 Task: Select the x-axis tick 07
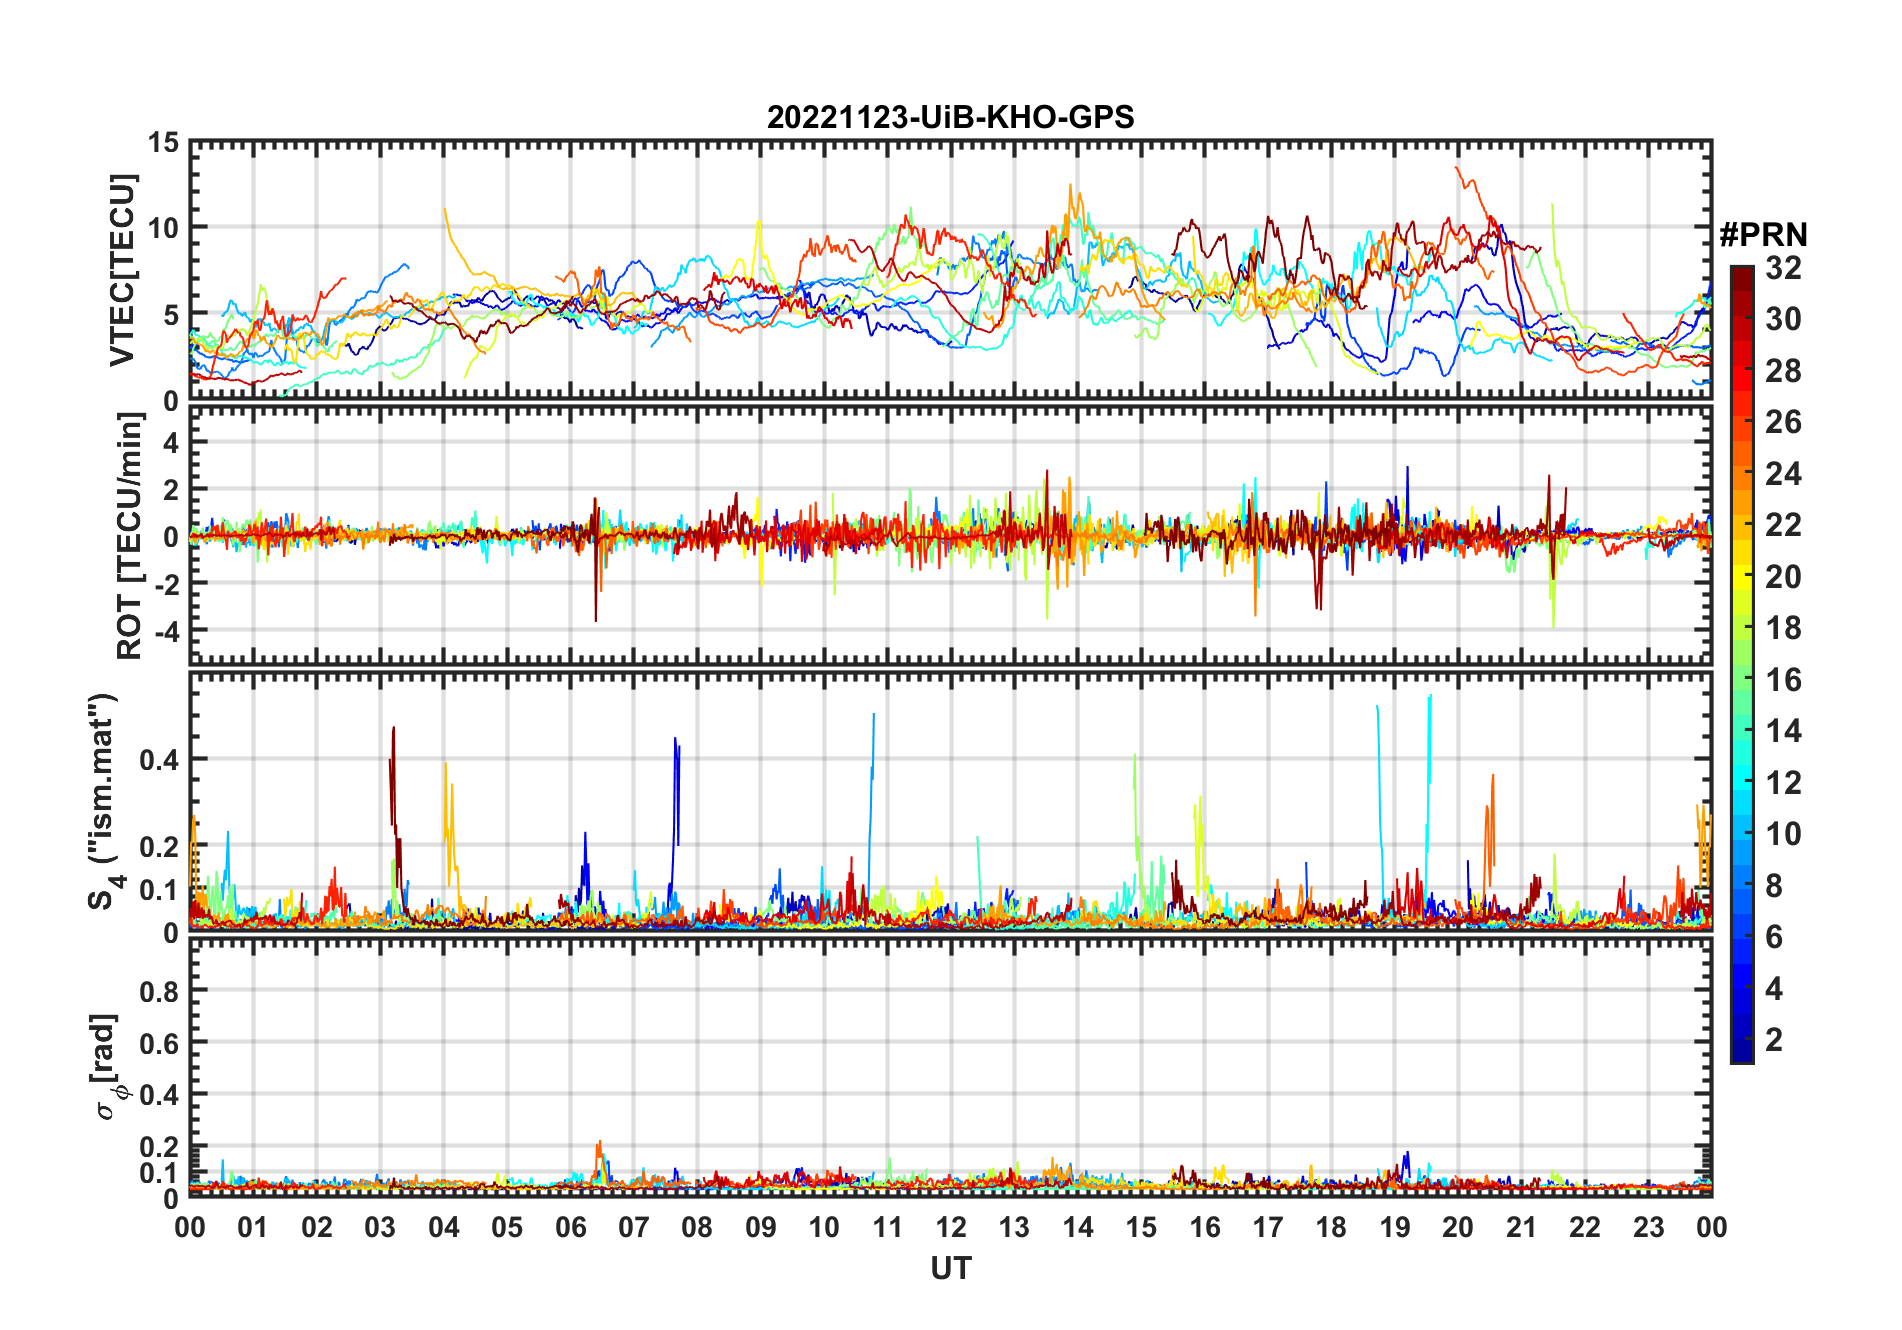634,1227
